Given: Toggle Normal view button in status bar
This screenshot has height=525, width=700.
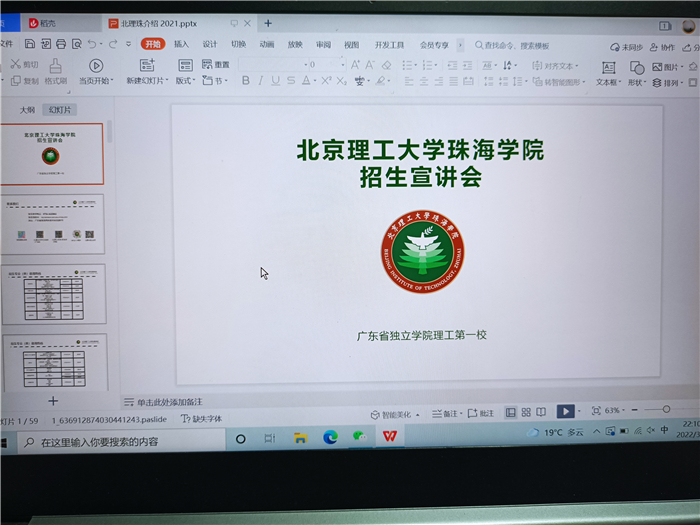Looking at the screenshot, I should tap(510, 412).
